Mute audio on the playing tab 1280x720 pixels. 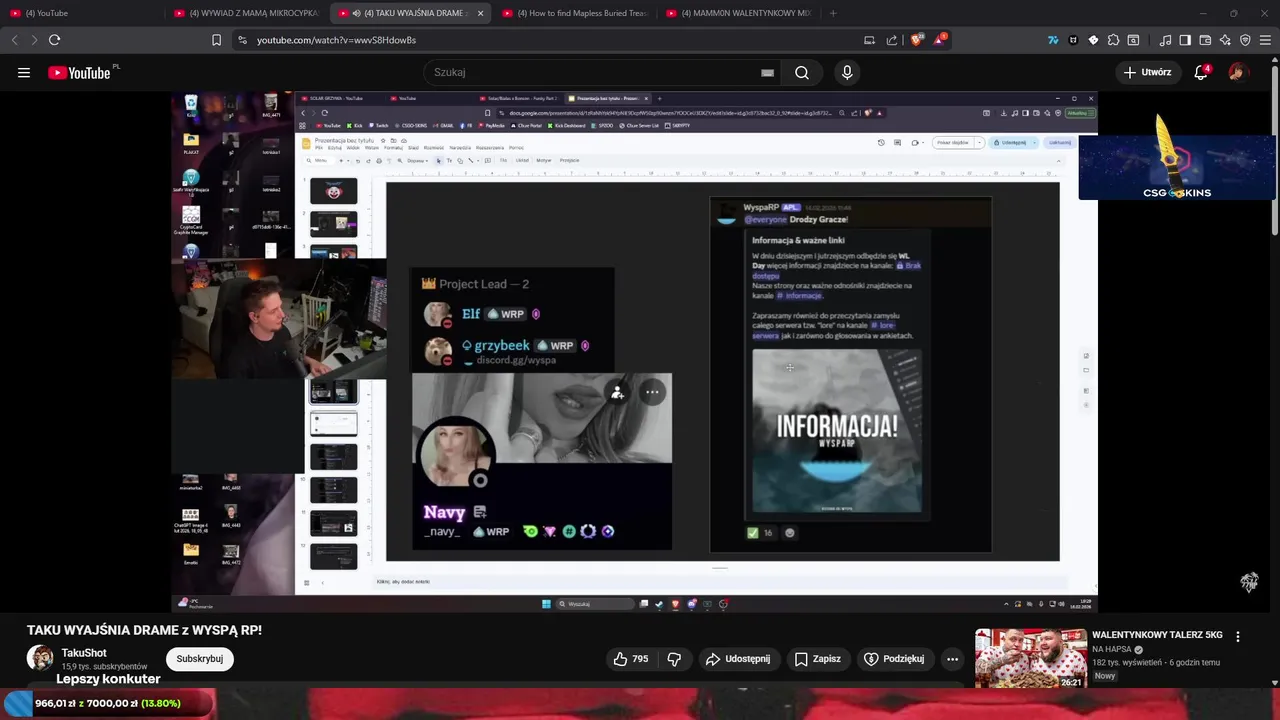[x=357, y=13]
